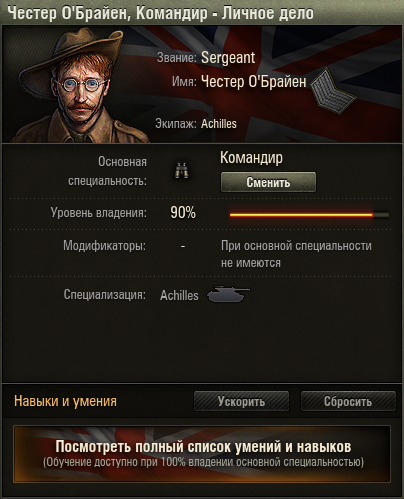Click the Модификаторы dash value
Image resolution: width=404 pixels, height=499 pixels.
coord(183,246)
